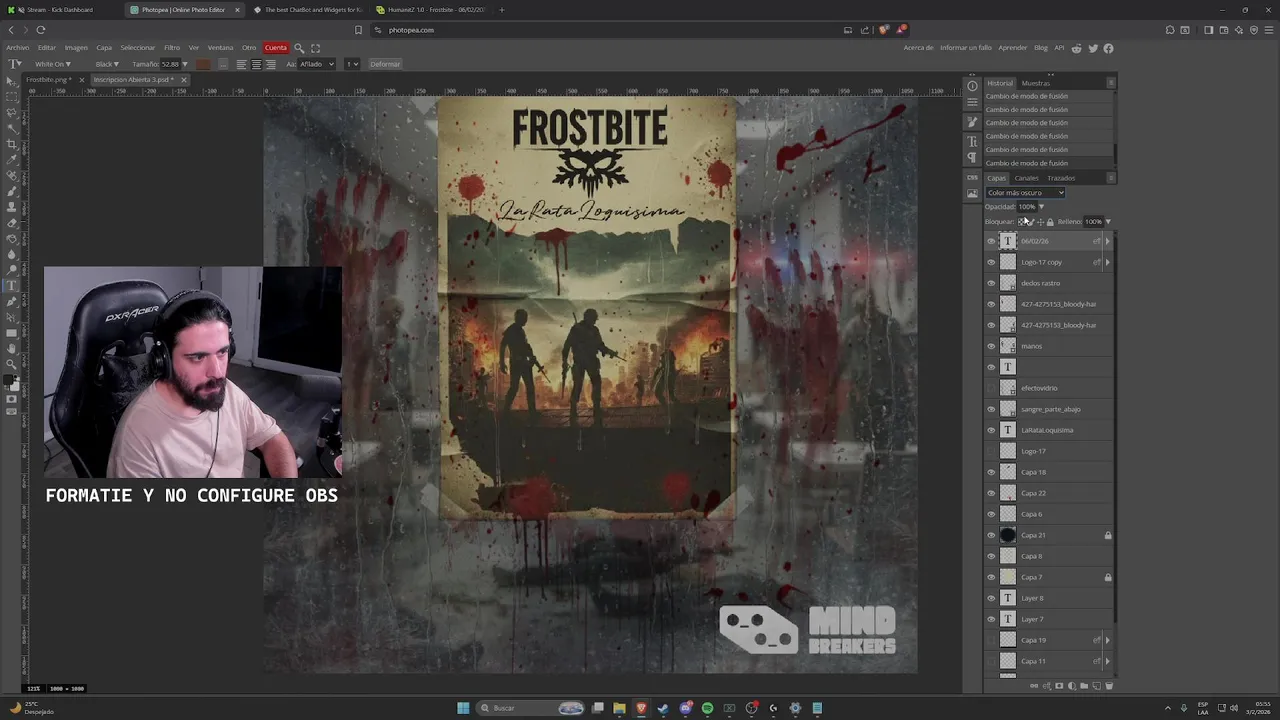
Task: Expand effects of Logo-17 copy layer
Action: click(1107, 262)
